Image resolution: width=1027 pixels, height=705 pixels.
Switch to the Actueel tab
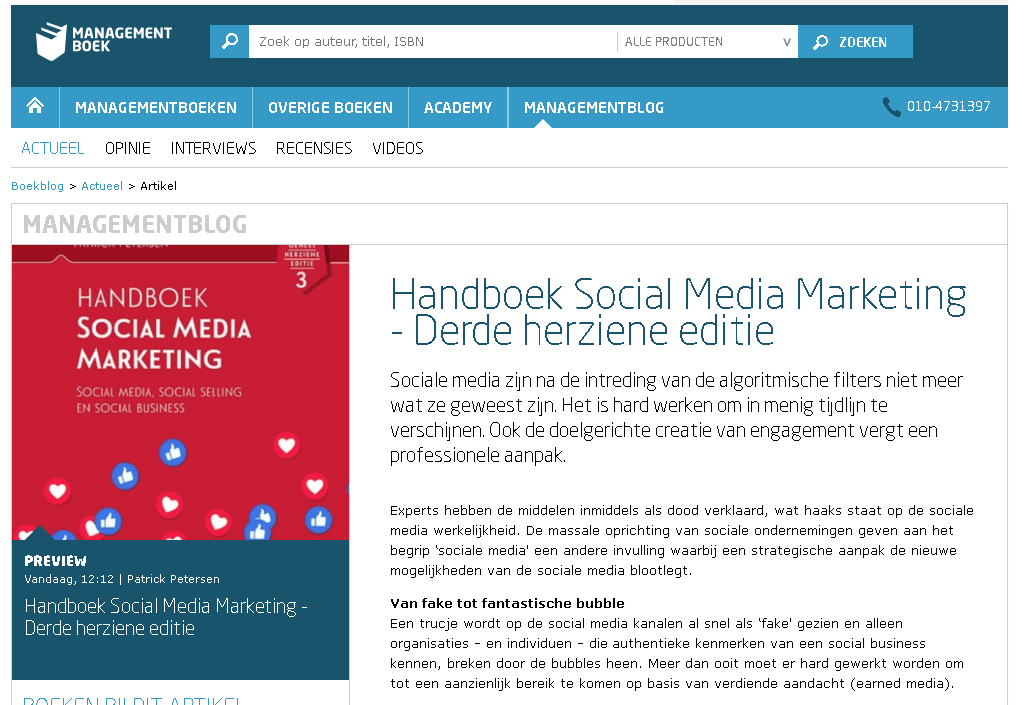point(52,148)
